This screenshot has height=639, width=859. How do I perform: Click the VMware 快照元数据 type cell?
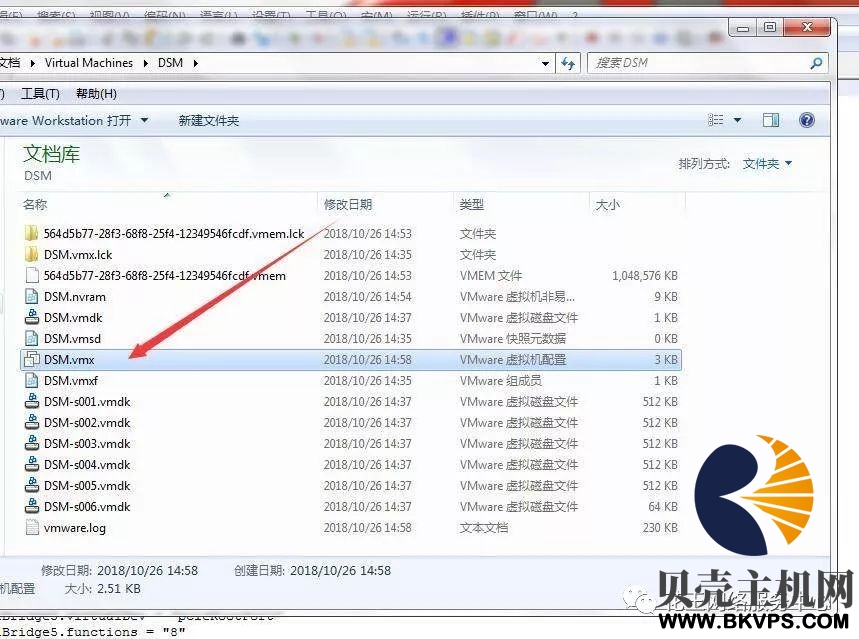click(x=513, y=339)
